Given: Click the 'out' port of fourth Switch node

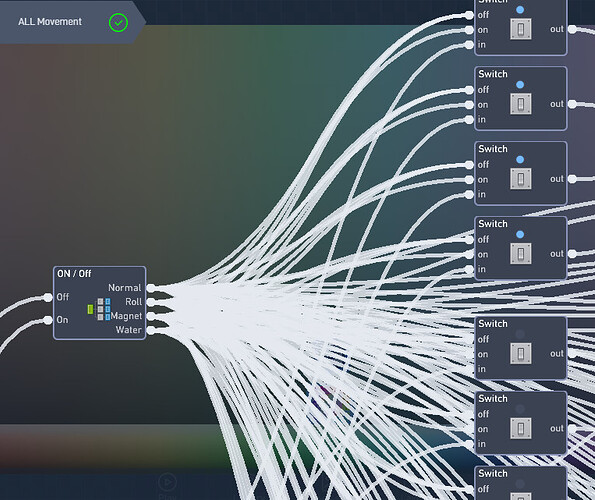Looking at the screenshot, I should click(572, 253).
